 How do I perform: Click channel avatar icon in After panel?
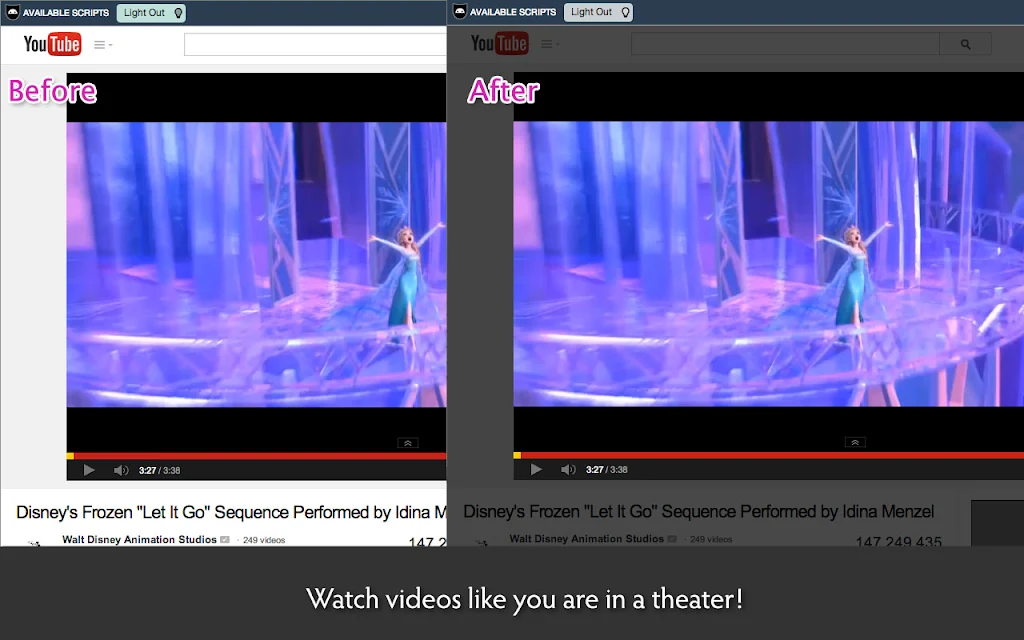point(482,541)
